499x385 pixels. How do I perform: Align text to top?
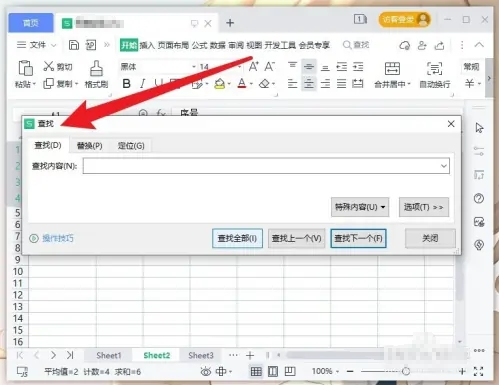[x=292, y=66]
